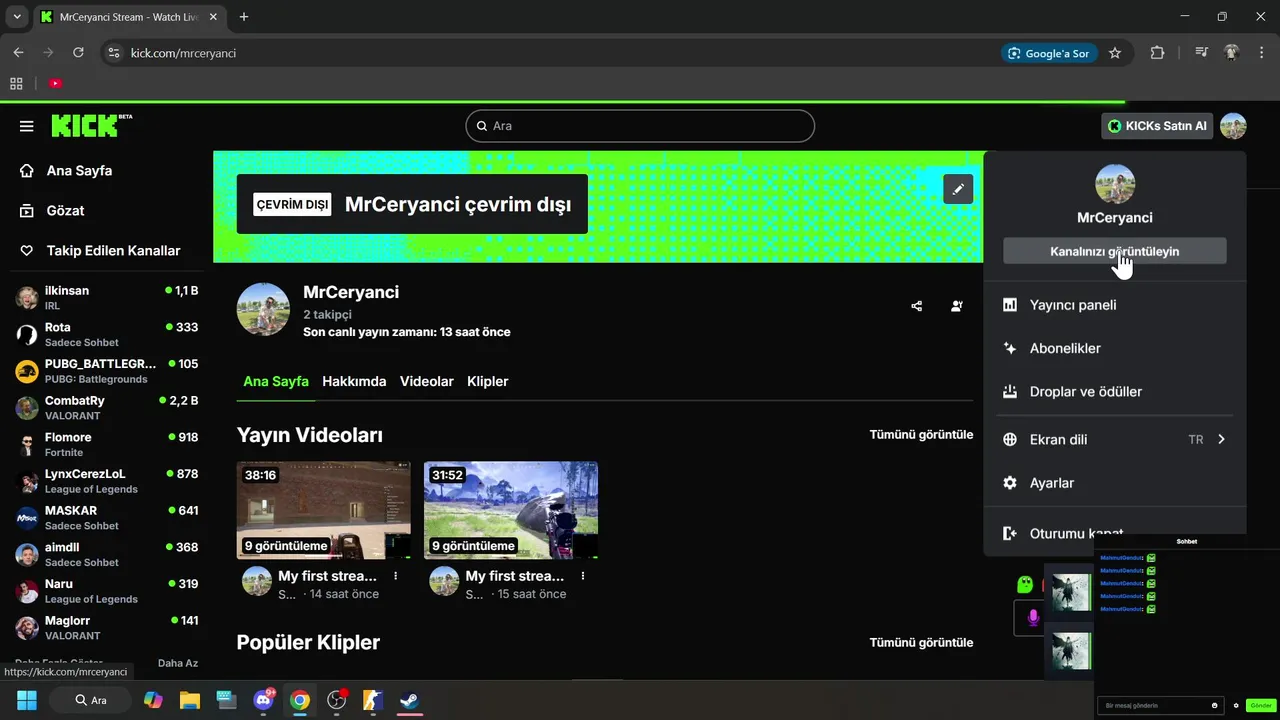Open the 31:52 stream video thumbnail

tap(511, 510)
